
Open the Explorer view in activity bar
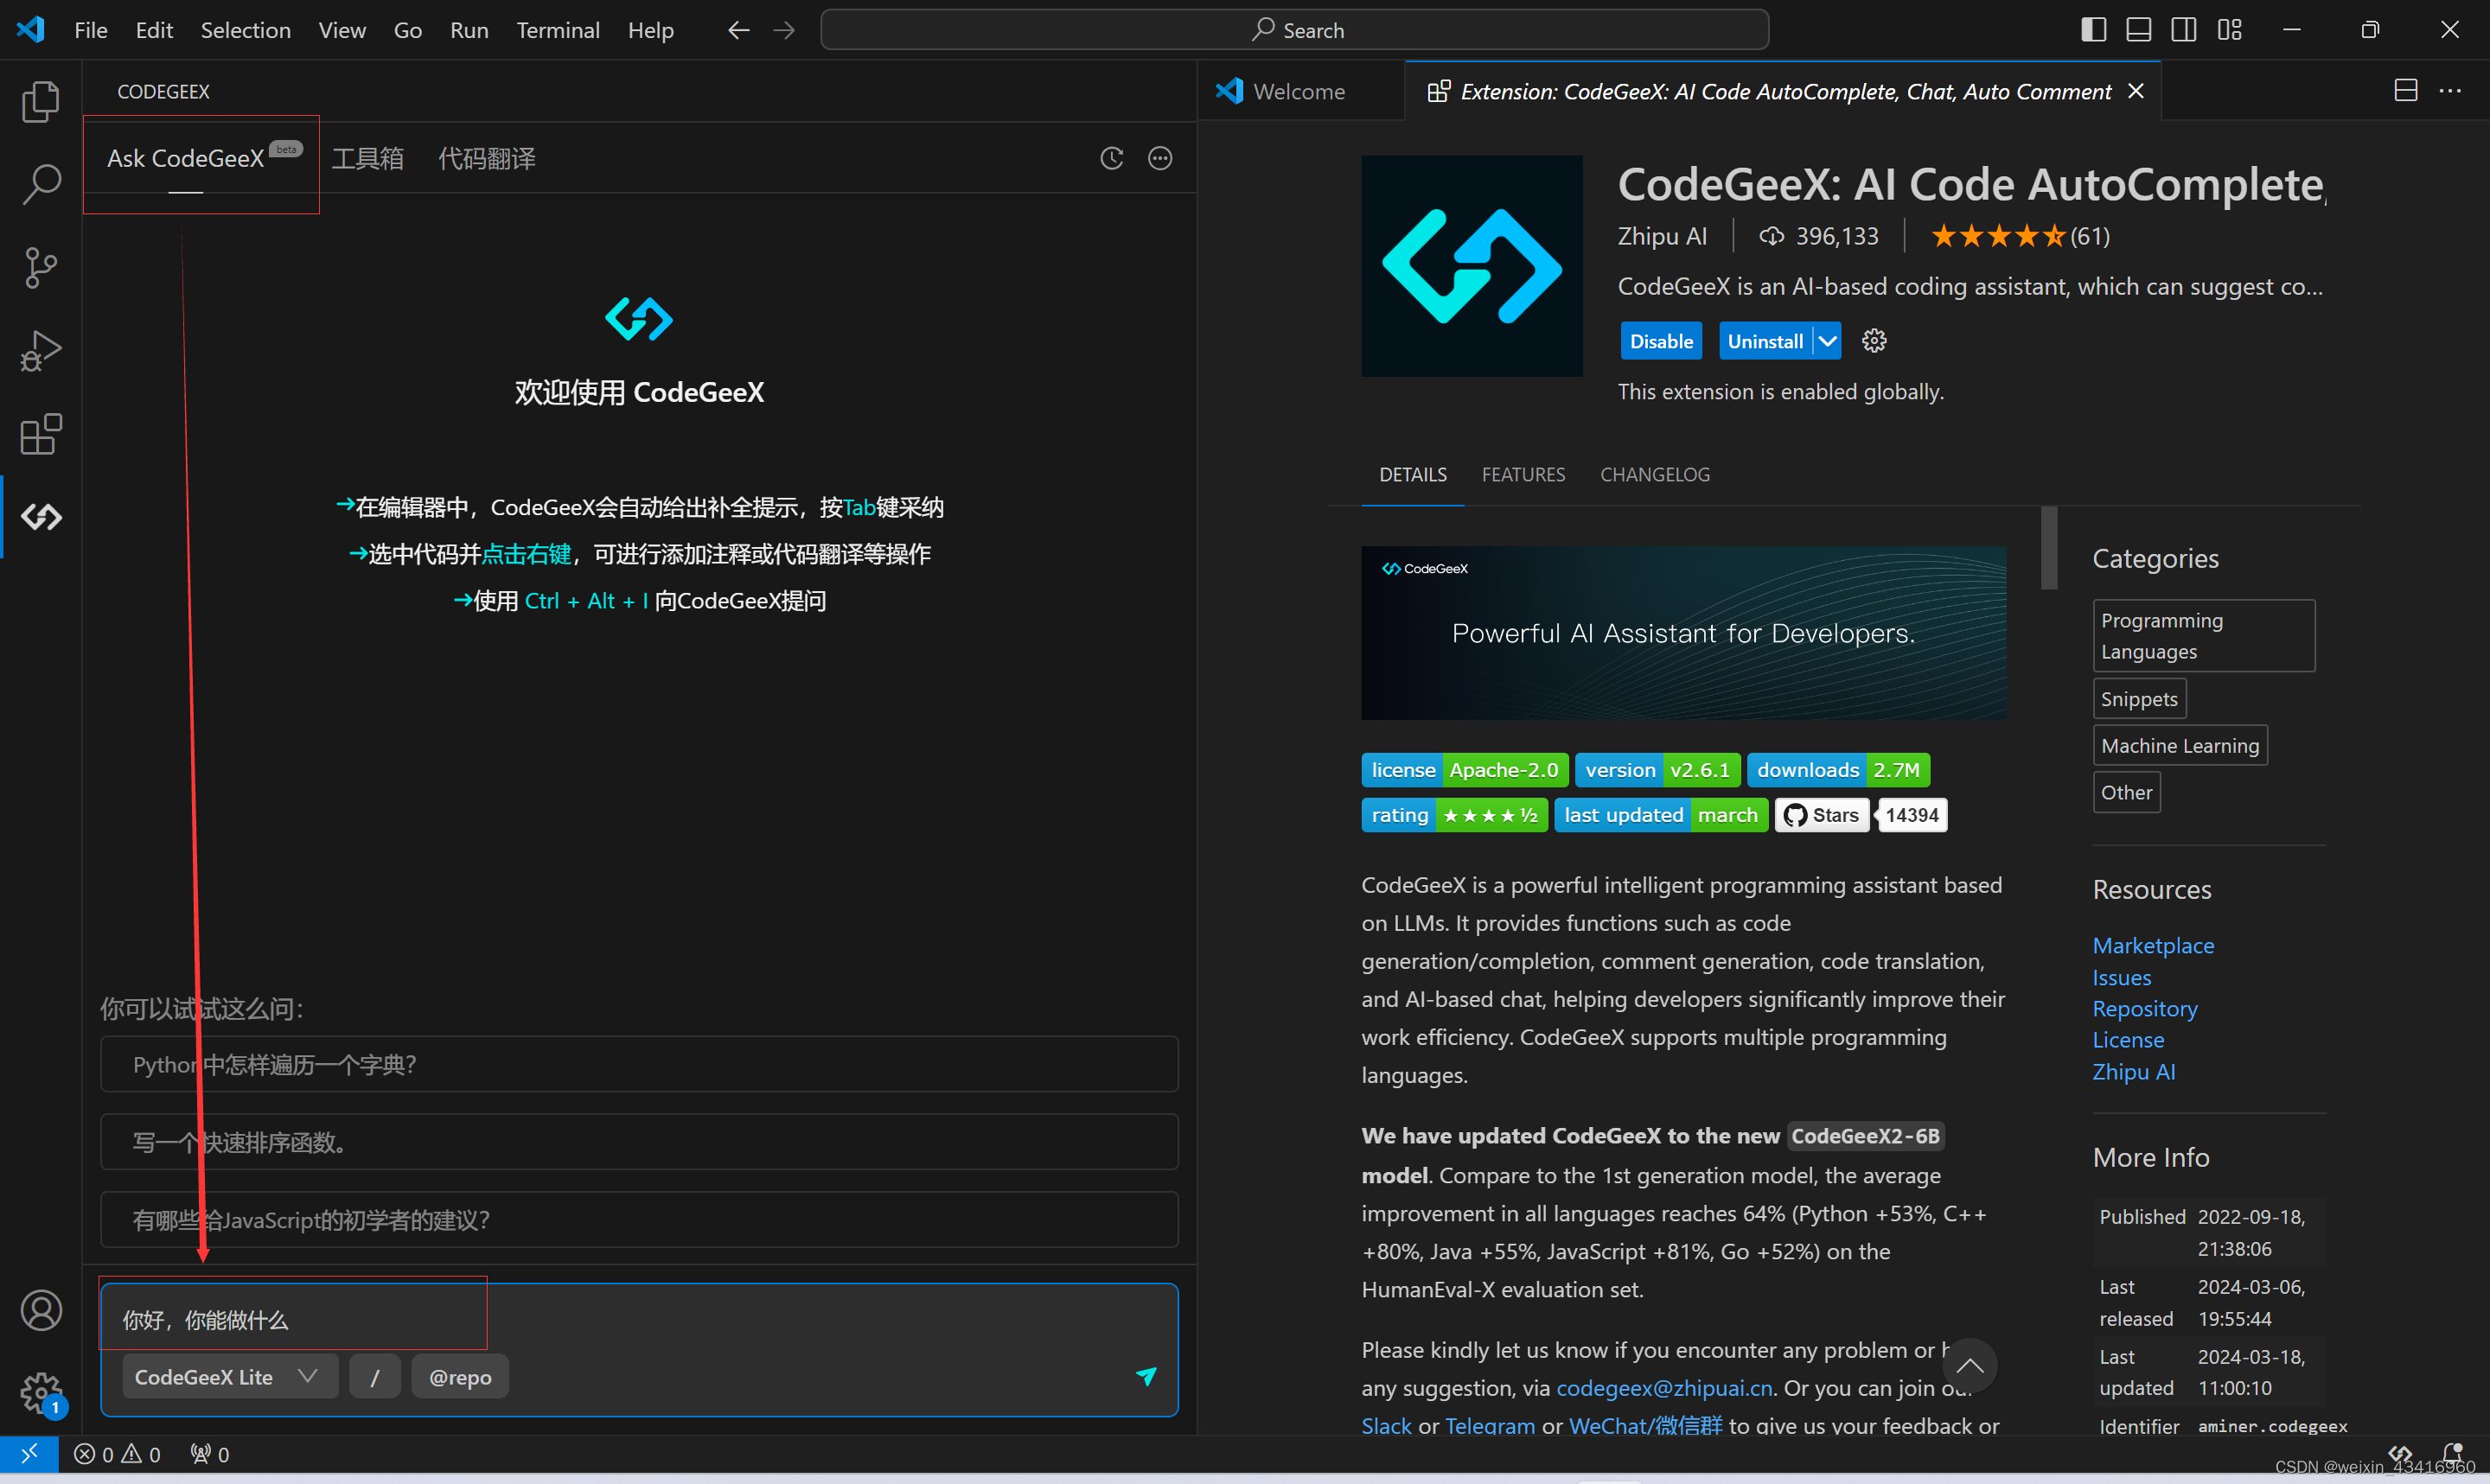(41, 101)
